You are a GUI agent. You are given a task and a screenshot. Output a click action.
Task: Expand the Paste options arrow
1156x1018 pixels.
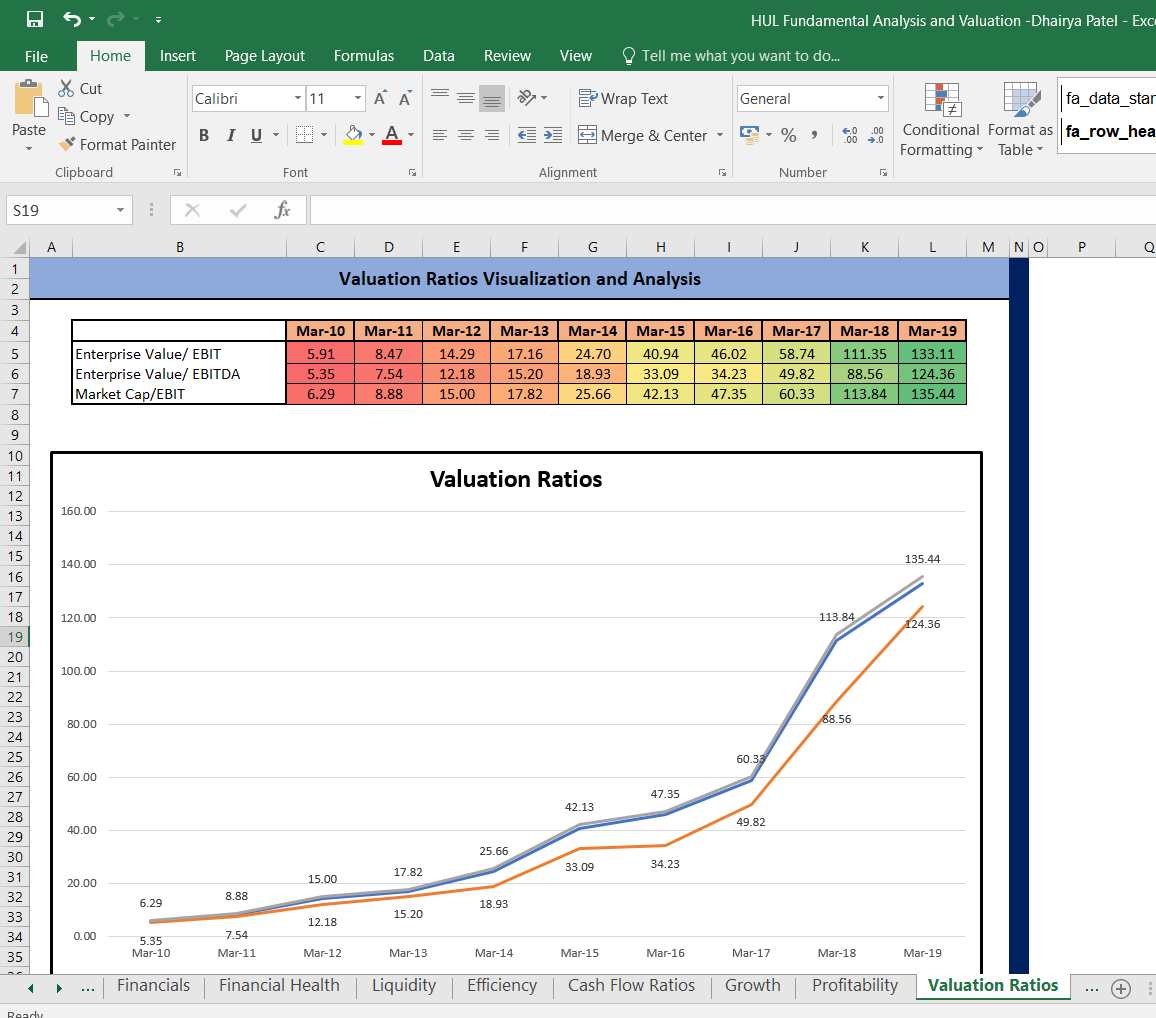click(29, 149)
